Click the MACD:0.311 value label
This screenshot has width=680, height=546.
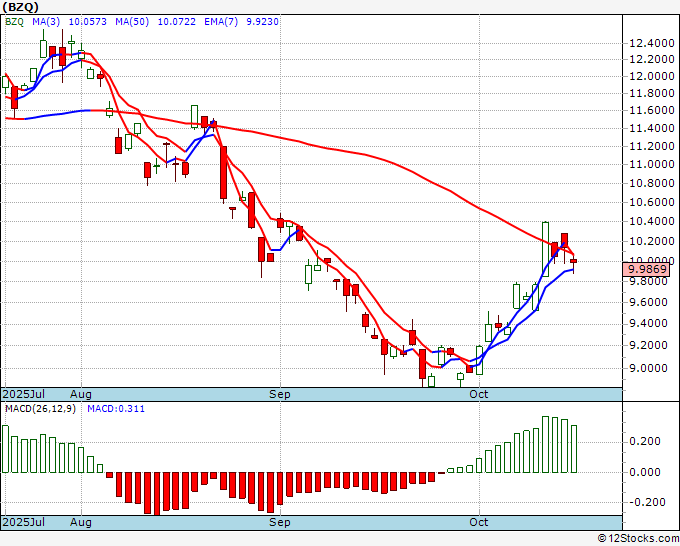(x=116, y=409)
